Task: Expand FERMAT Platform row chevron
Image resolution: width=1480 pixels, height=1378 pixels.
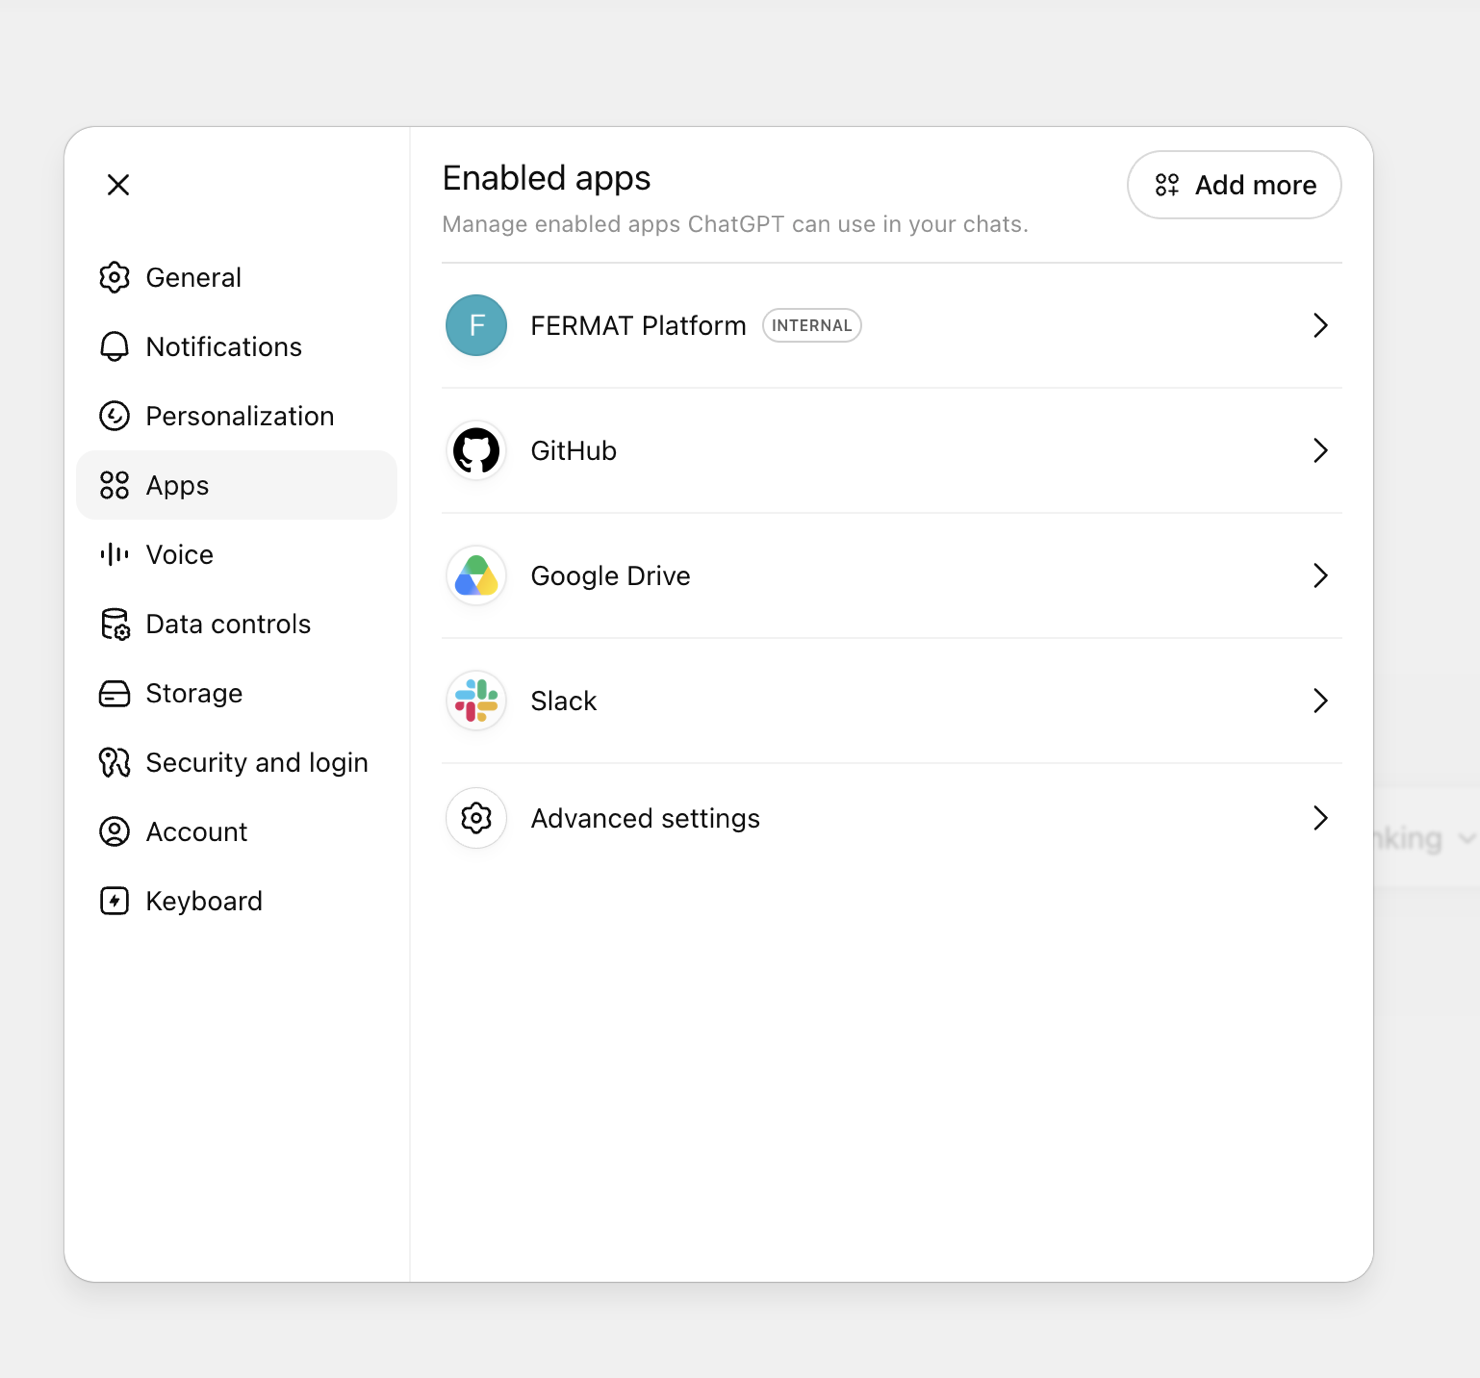Action: coord(1320,326)
